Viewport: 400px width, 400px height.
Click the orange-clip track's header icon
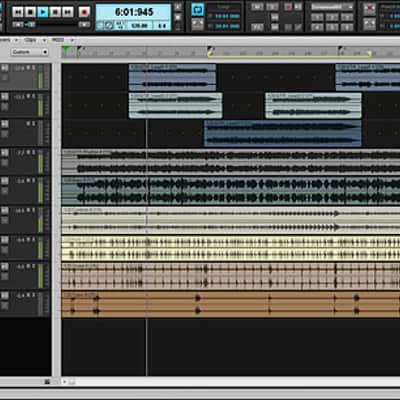click(x=5, y=295)
